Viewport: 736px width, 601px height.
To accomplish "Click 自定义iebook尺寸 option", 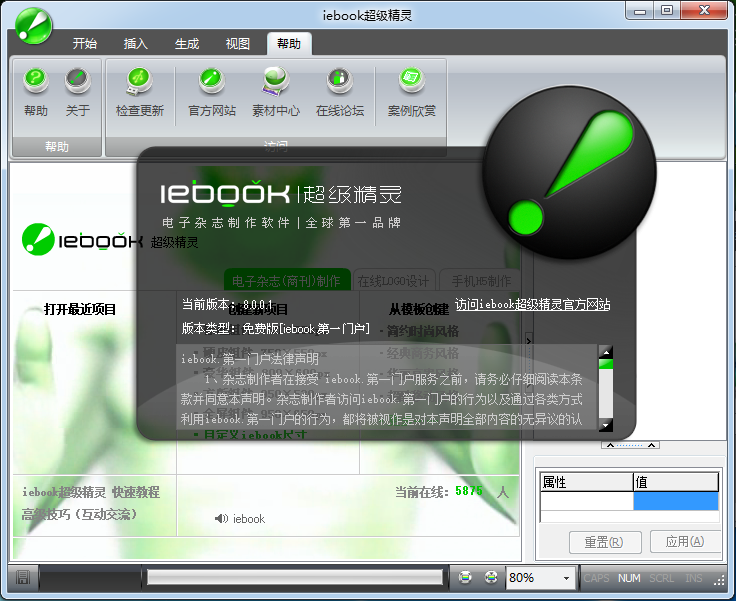I will tap(255, 435).
